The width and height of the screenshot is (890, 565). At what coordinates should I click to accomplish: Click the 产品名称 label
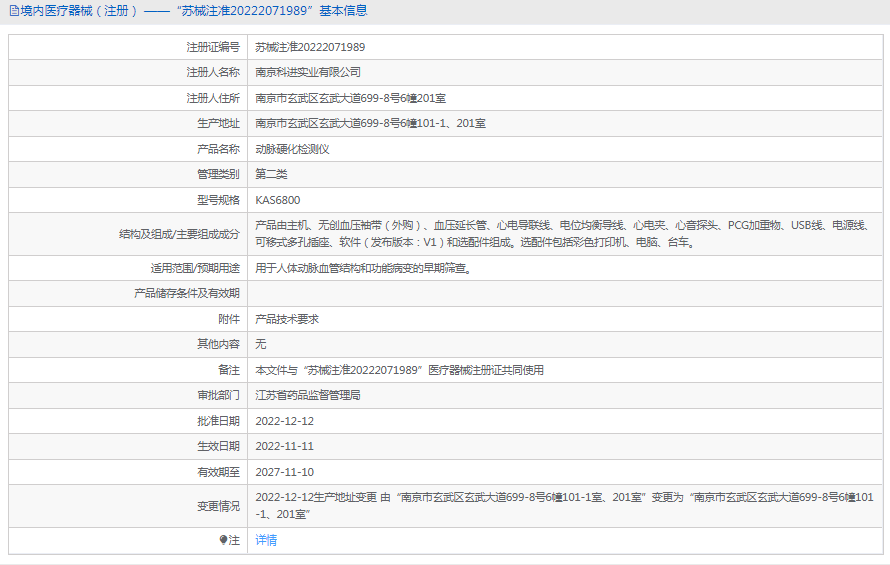click(x=219, y=149)
